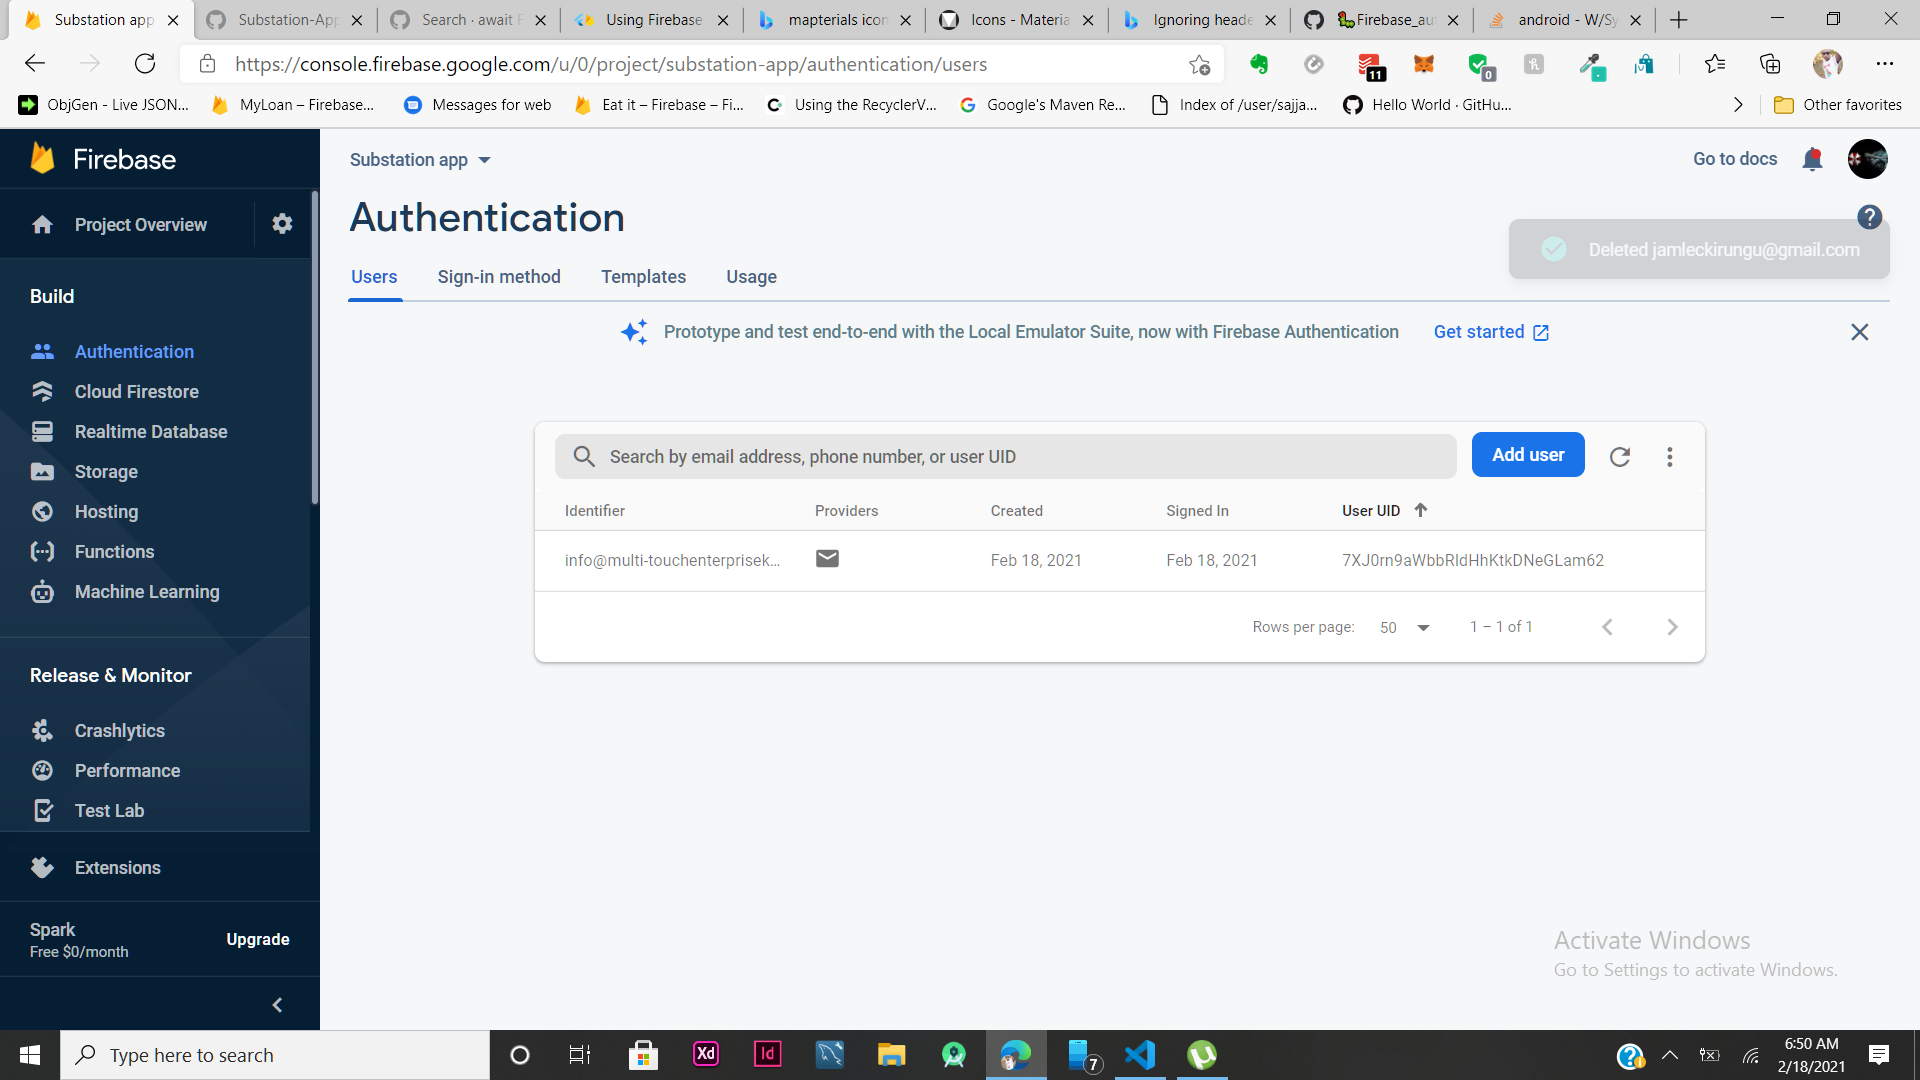Open Adobe XD from taskbar

point(706,1055)
